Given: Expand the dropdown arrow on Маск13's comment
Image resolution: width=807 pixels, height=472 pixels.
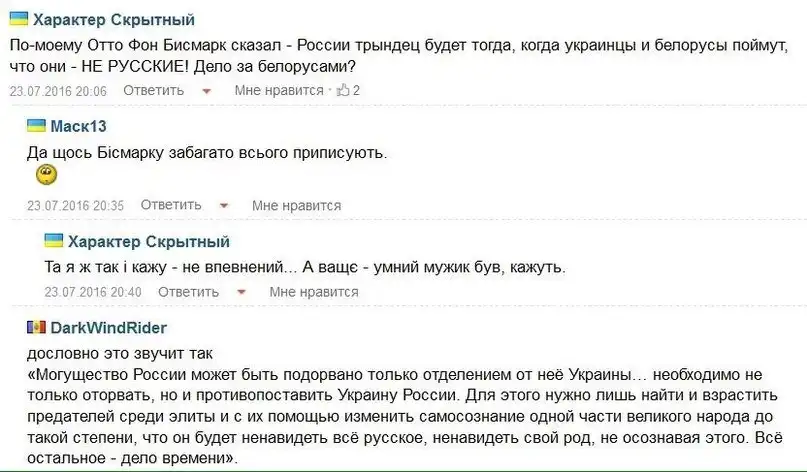Looking at the screenshot, I should click(x=224, y=206).
